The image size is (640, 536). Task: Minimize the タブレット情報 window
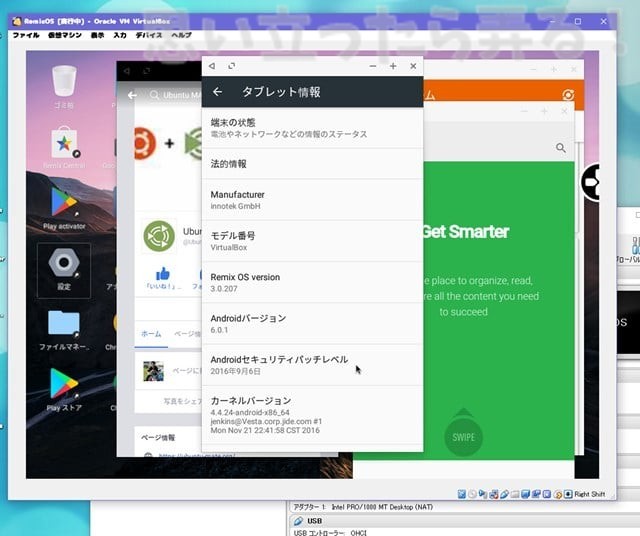373,66
